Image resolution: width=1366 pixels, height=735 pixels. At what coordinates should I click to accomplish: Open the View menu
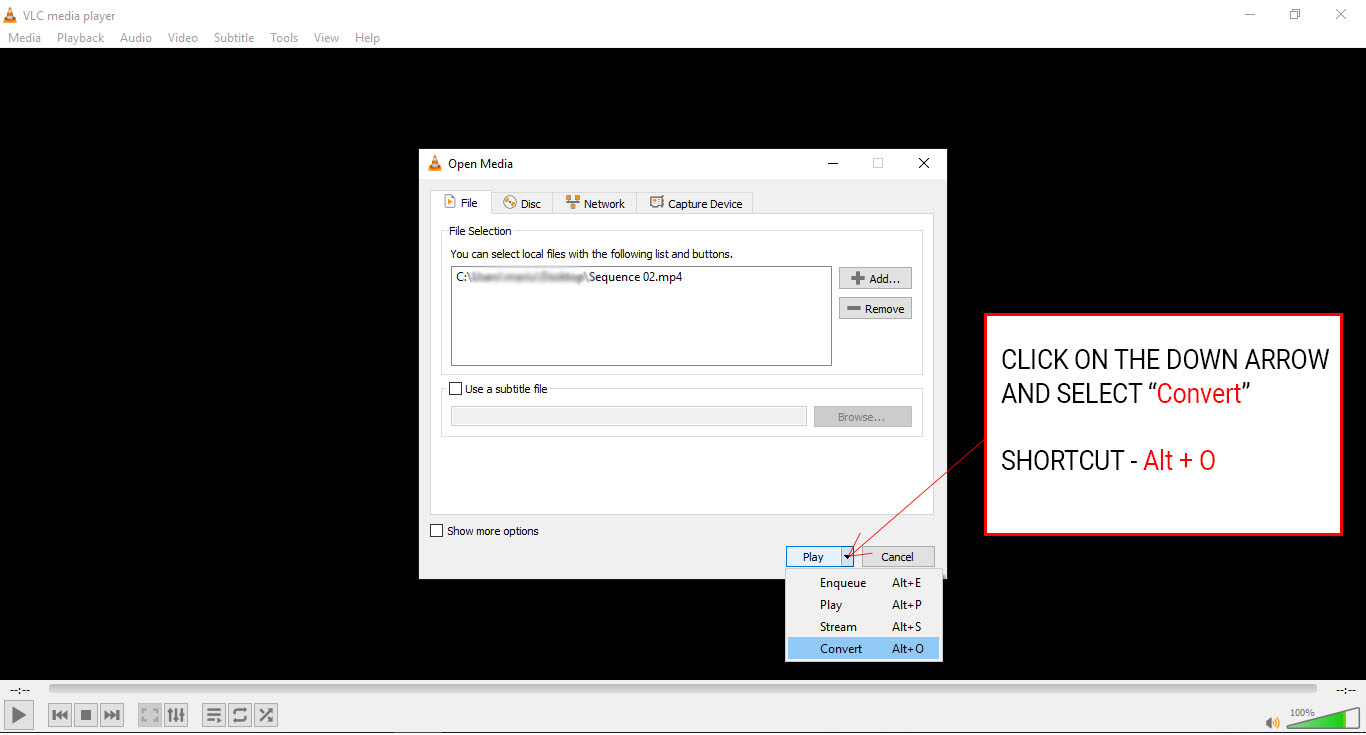point(326,38)
